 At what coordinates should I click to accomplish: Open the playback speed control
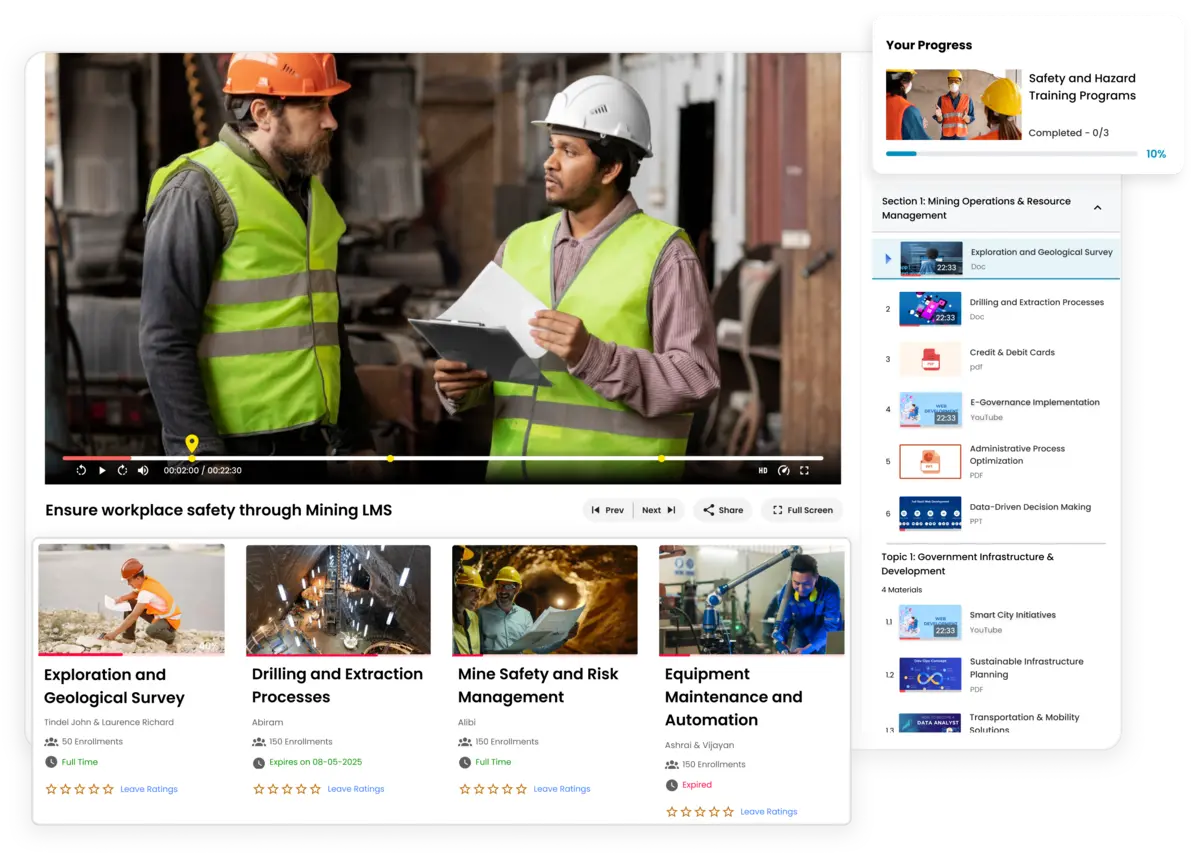(x=783, y=469)
